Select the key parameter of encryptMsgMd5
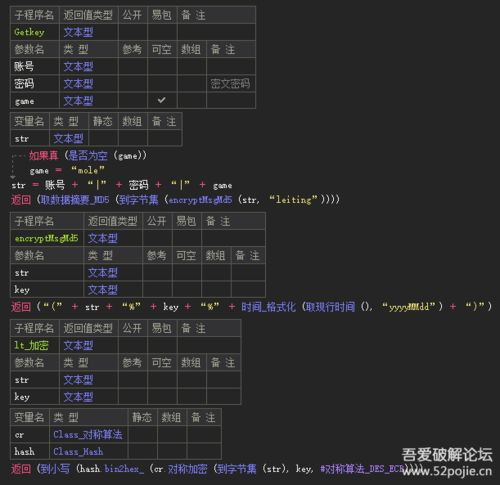 click(47, 290)
